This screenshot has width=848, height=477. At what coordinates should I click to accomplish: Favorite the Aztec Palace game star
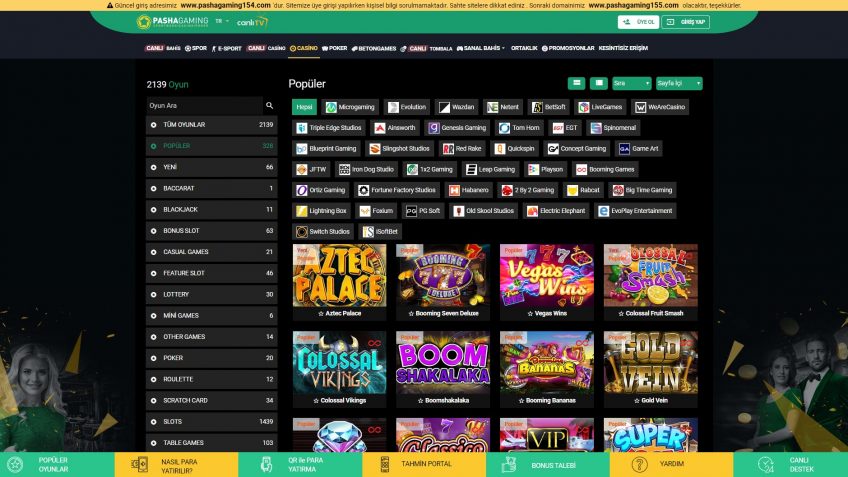click(x=321, y=314)
